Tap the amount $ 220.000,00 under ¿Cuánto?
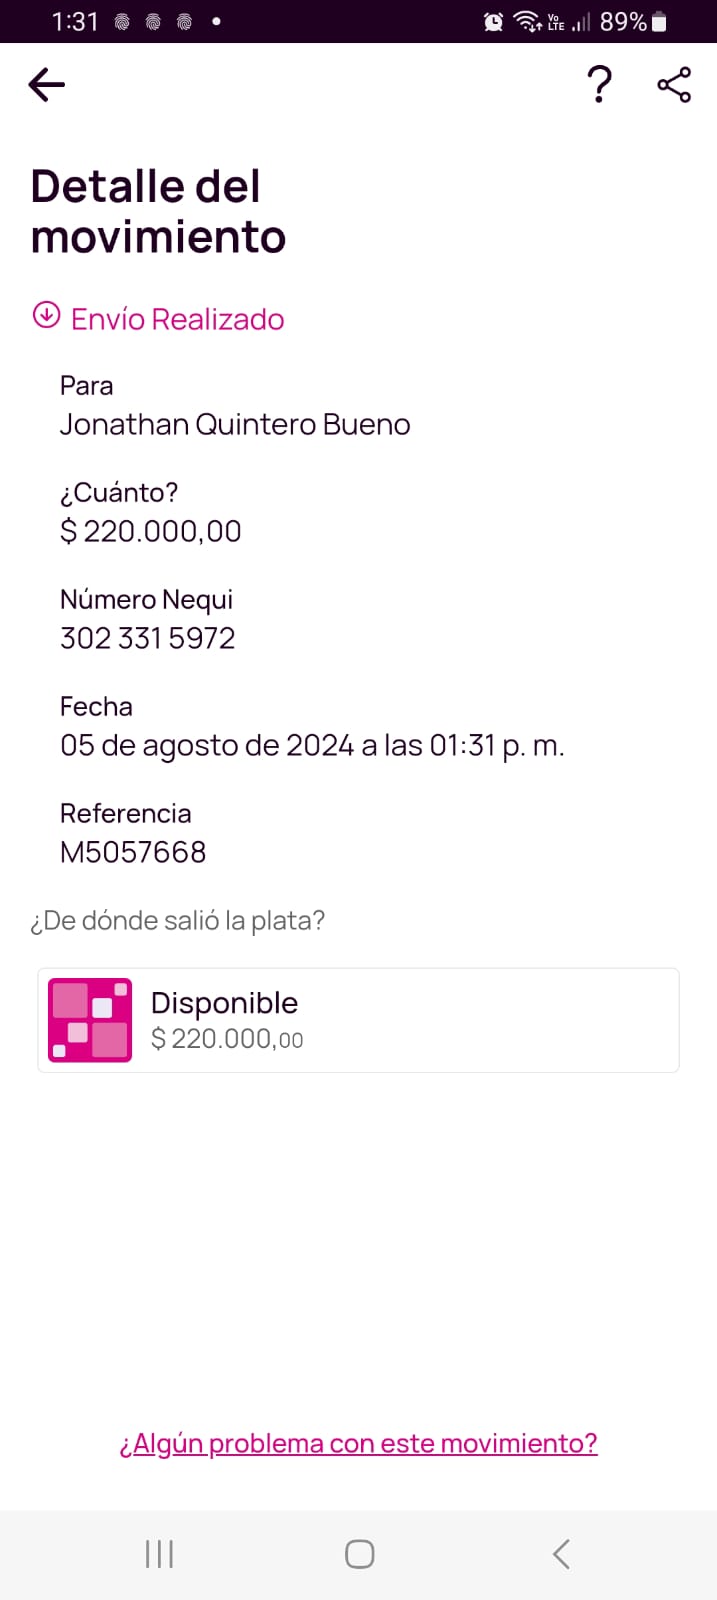Viewport: 717px width, 1600px height. coord(151,531)
